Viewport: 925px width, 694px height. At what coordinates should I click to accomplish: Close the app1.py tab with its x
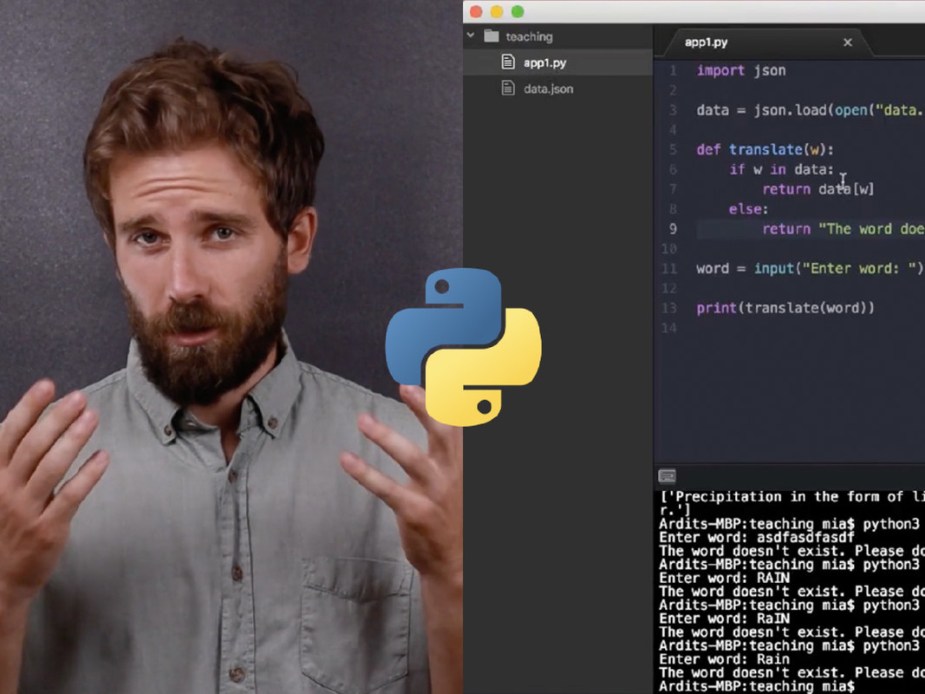(848, 42)
